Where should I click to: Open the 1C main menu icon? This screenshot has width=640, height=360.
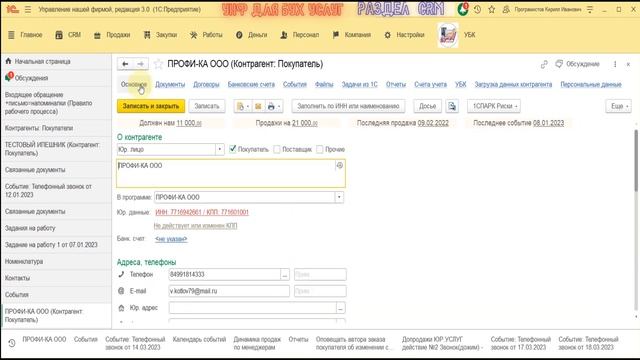tap(13, 9)
